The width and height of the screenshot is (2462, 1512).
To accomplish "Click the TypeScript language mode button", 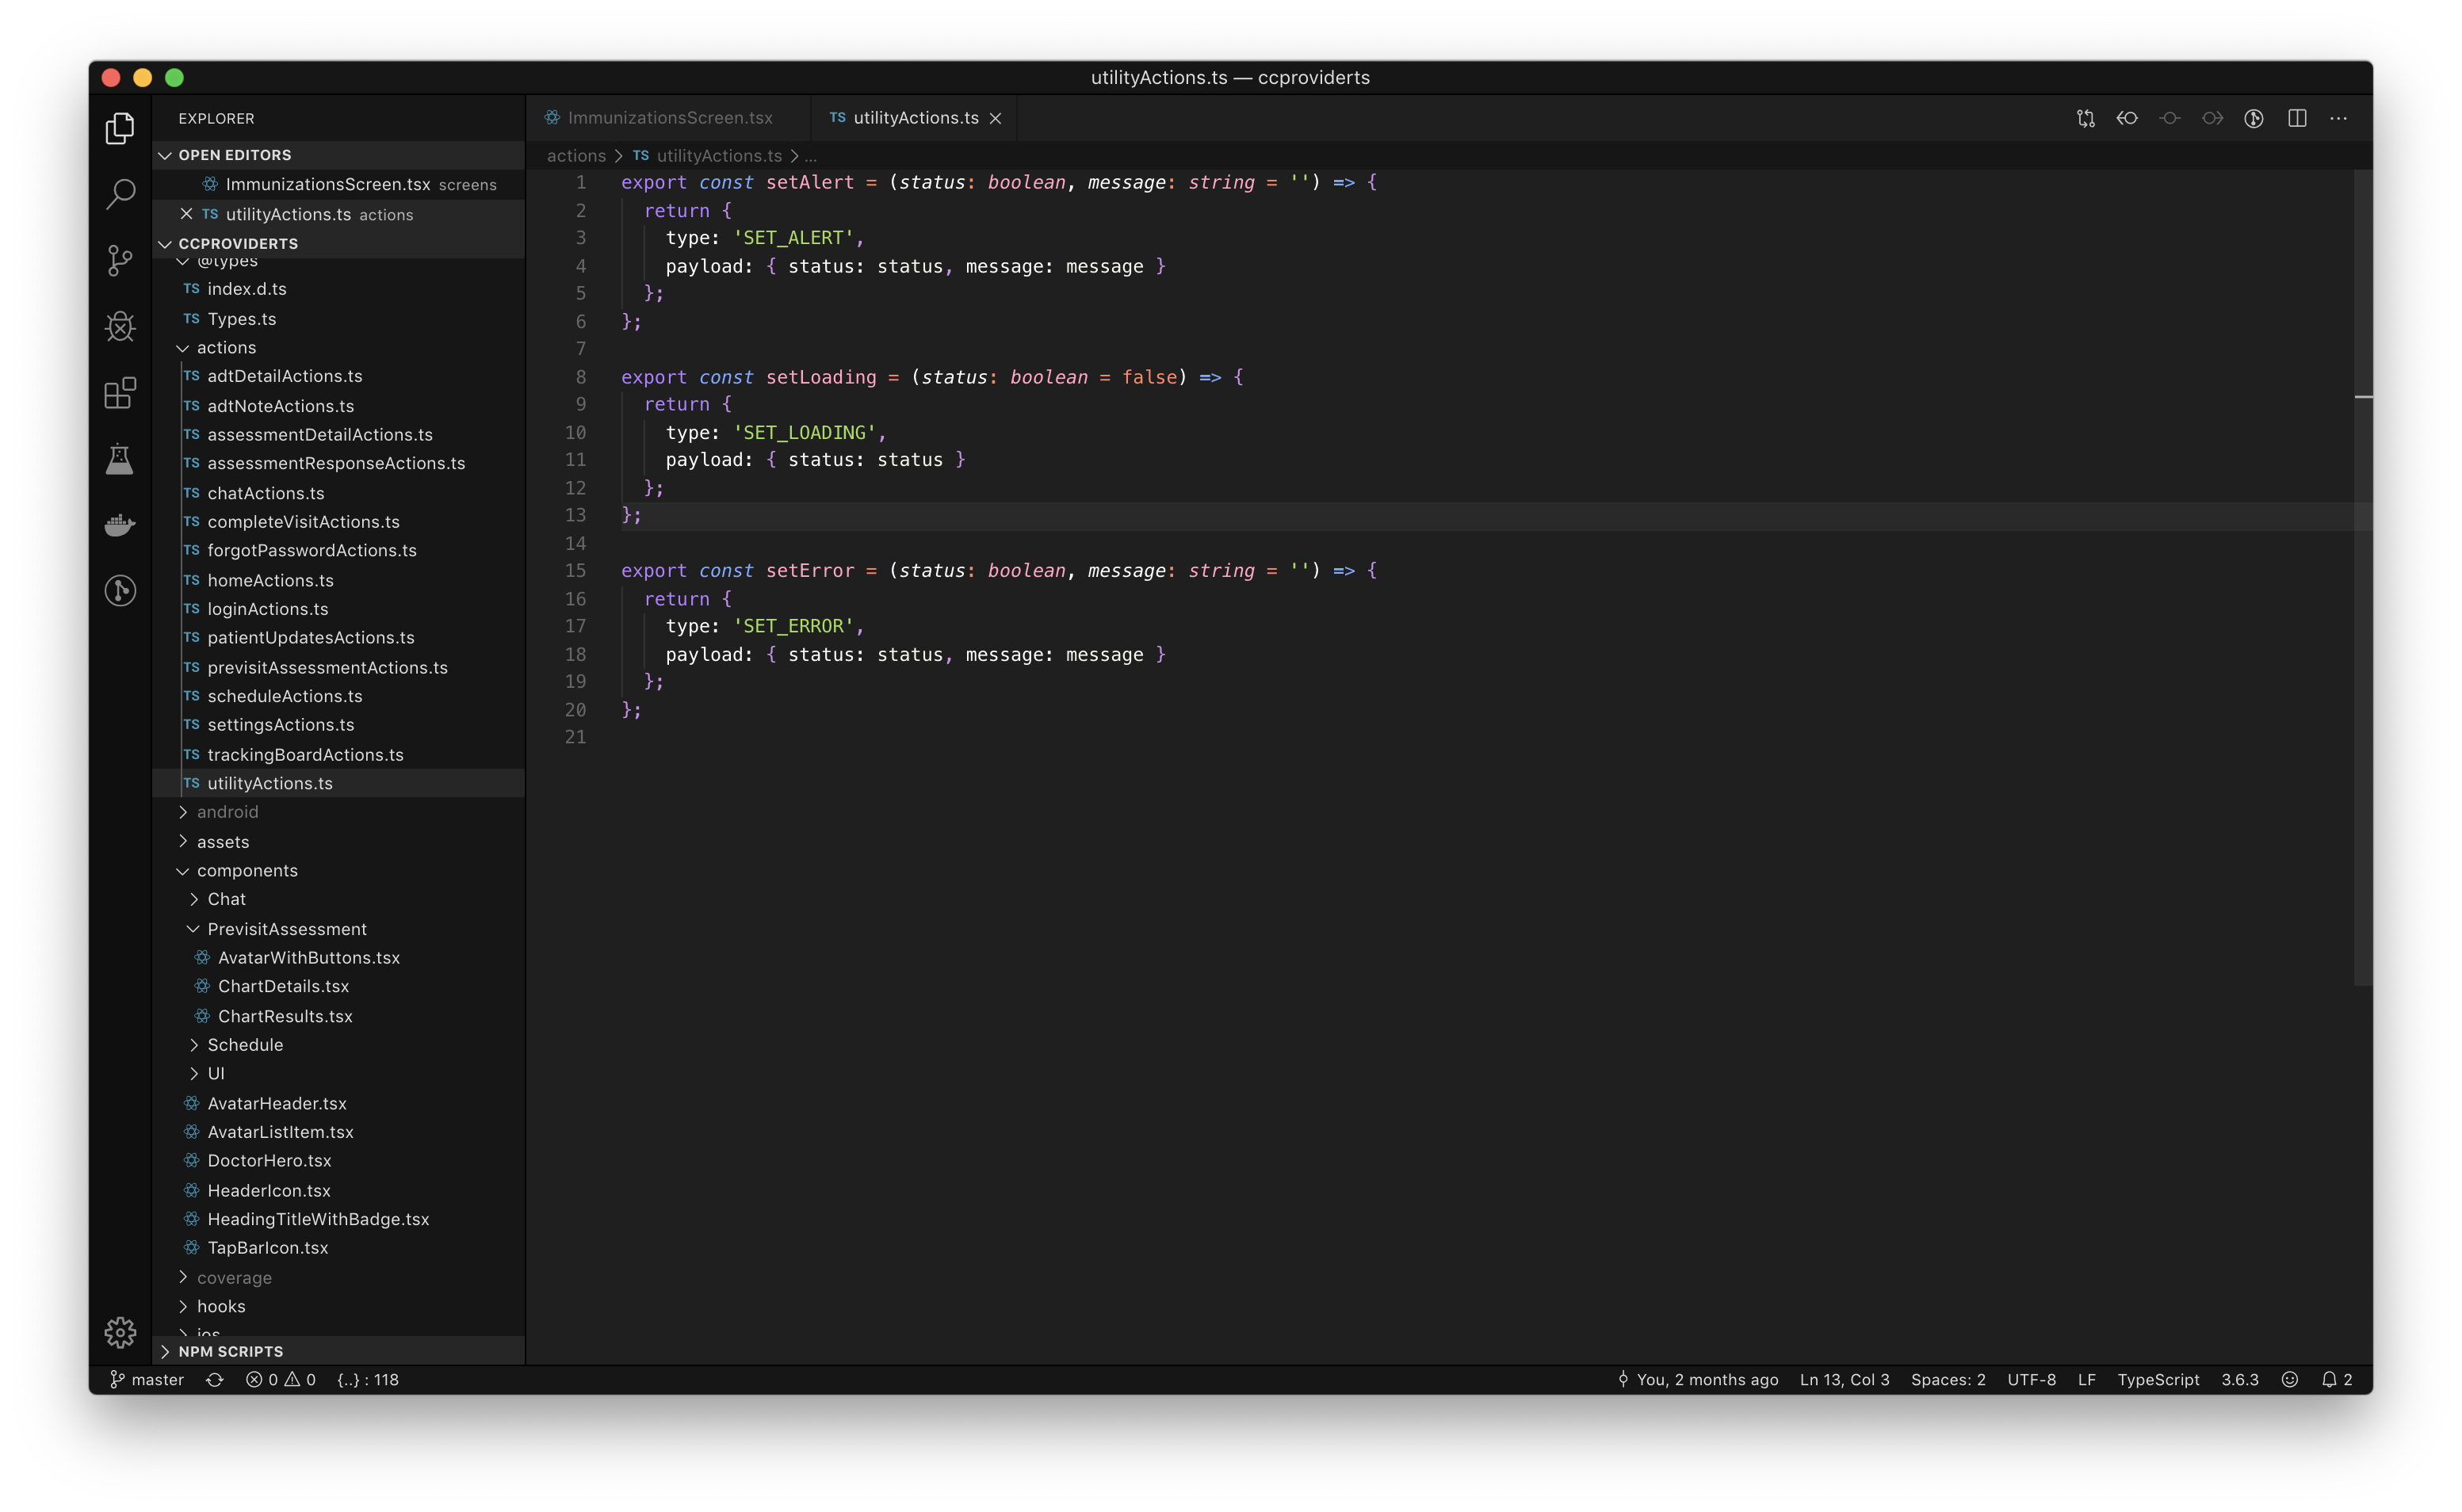I will click(x=2158, y=1380).
